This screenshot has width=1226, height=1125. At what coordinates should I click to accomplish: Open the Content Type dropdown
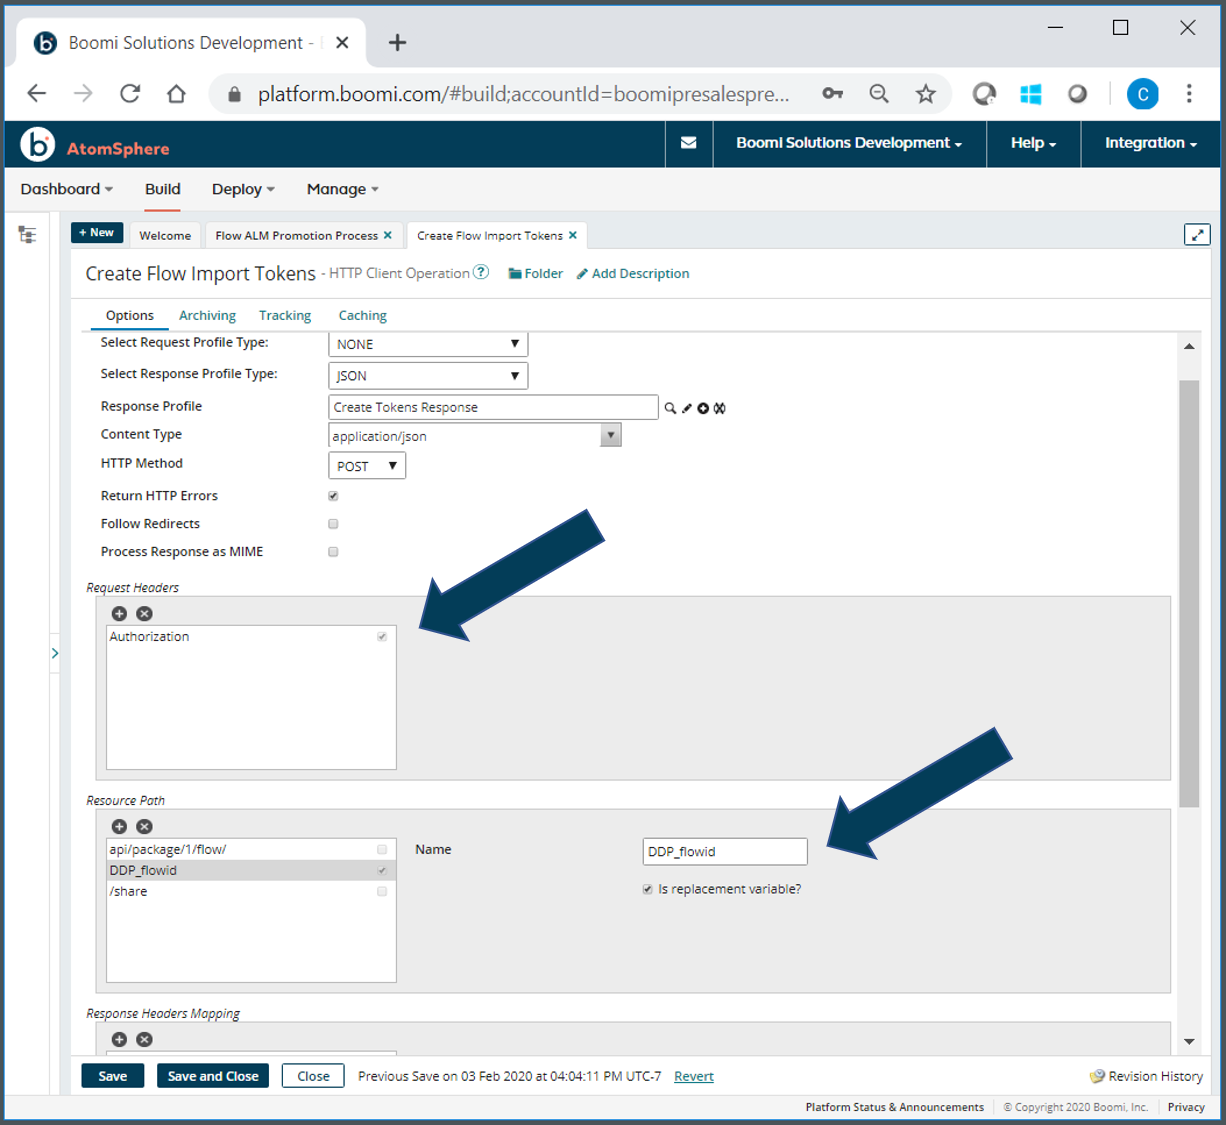tap(610, 434)
